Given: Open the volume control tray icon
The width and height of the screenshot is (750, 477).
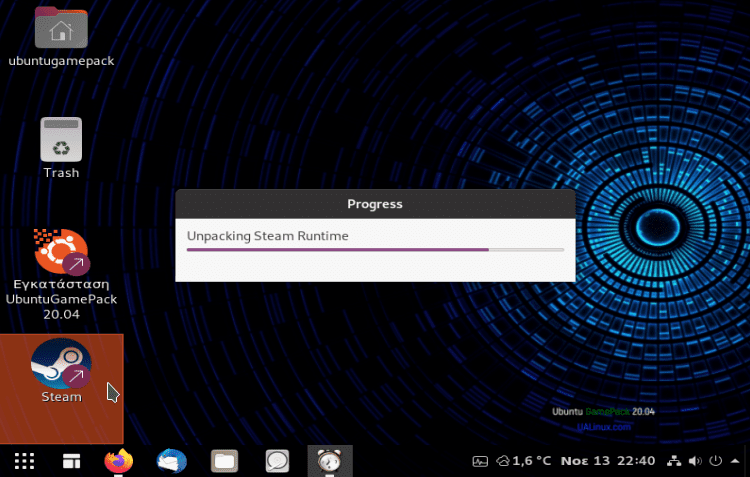Looking at the screenshot, I should click(695, 461).
